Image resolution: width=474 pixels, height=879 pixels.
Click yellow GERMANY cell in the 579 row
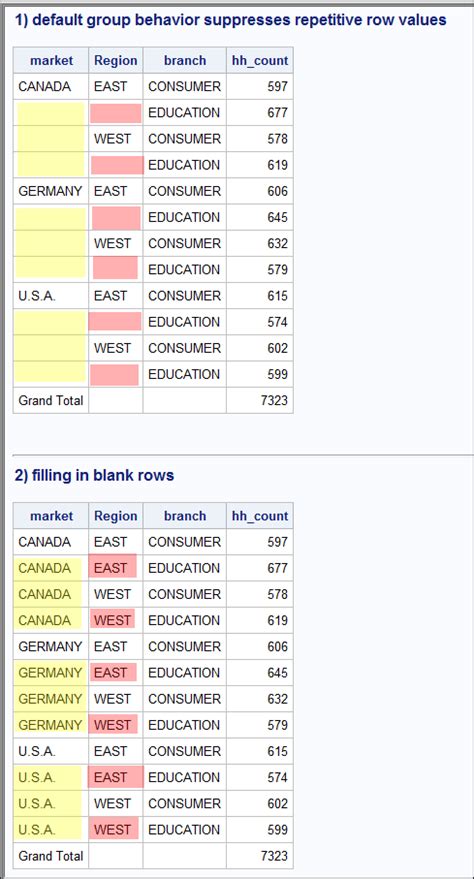[51, 725]
